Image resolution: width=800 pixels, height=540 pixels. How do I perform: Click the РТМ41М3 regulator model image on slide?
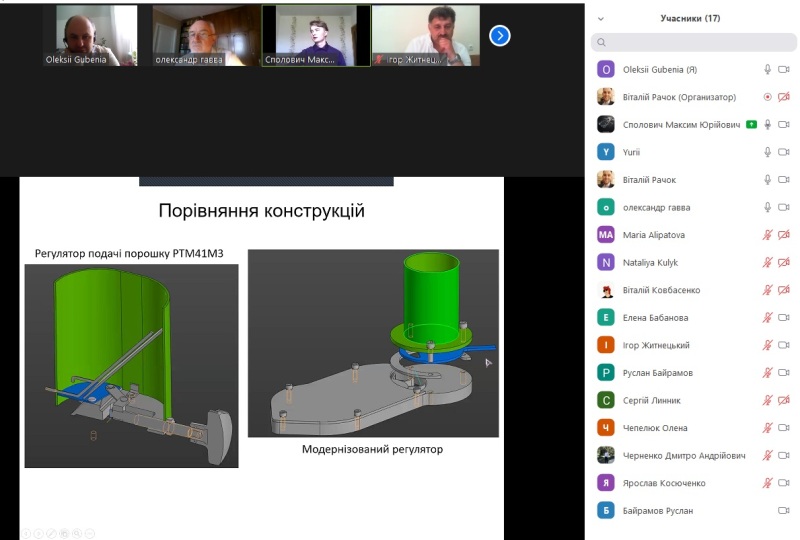pos(132,365)
